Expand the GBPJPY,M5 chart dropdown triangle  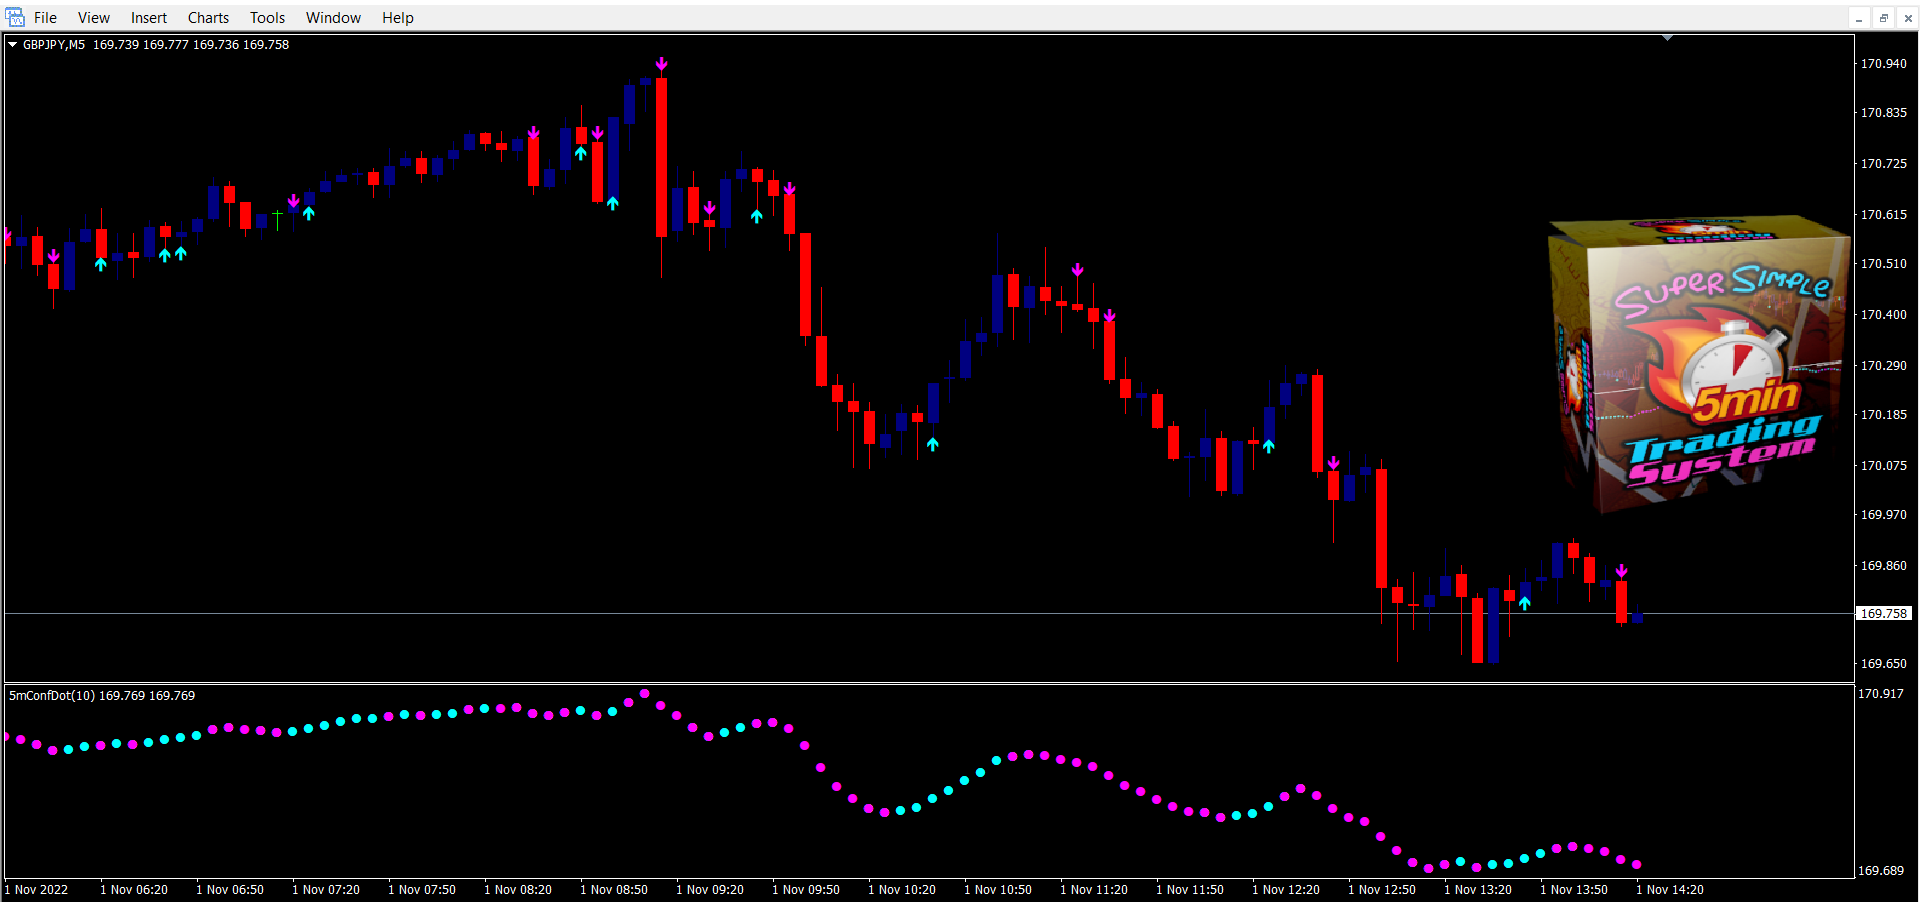click(x=13, y=44)
